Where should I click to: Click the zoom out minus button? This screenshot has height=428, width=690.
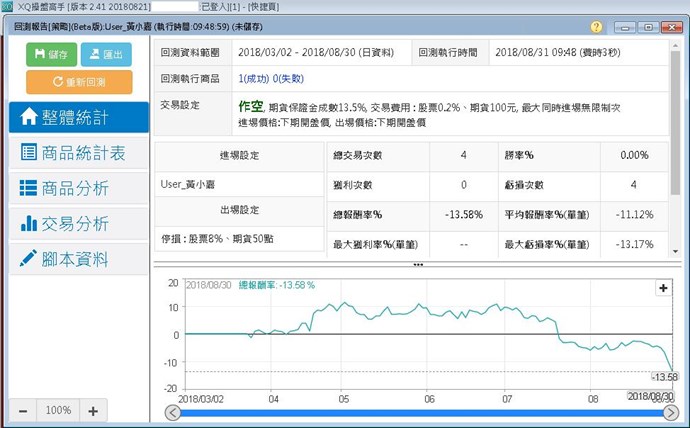click(x=24, y=410)
